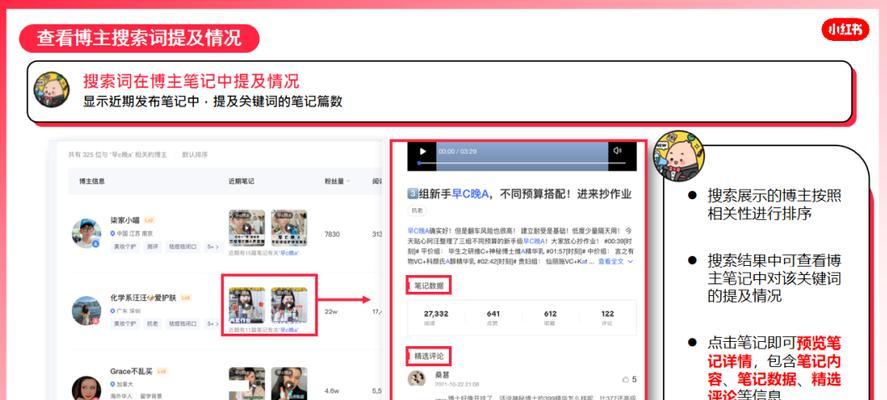Click the location pin next to 广东 深圳
Viewport: 887px width, 400px height.
[x=113, y=311]
